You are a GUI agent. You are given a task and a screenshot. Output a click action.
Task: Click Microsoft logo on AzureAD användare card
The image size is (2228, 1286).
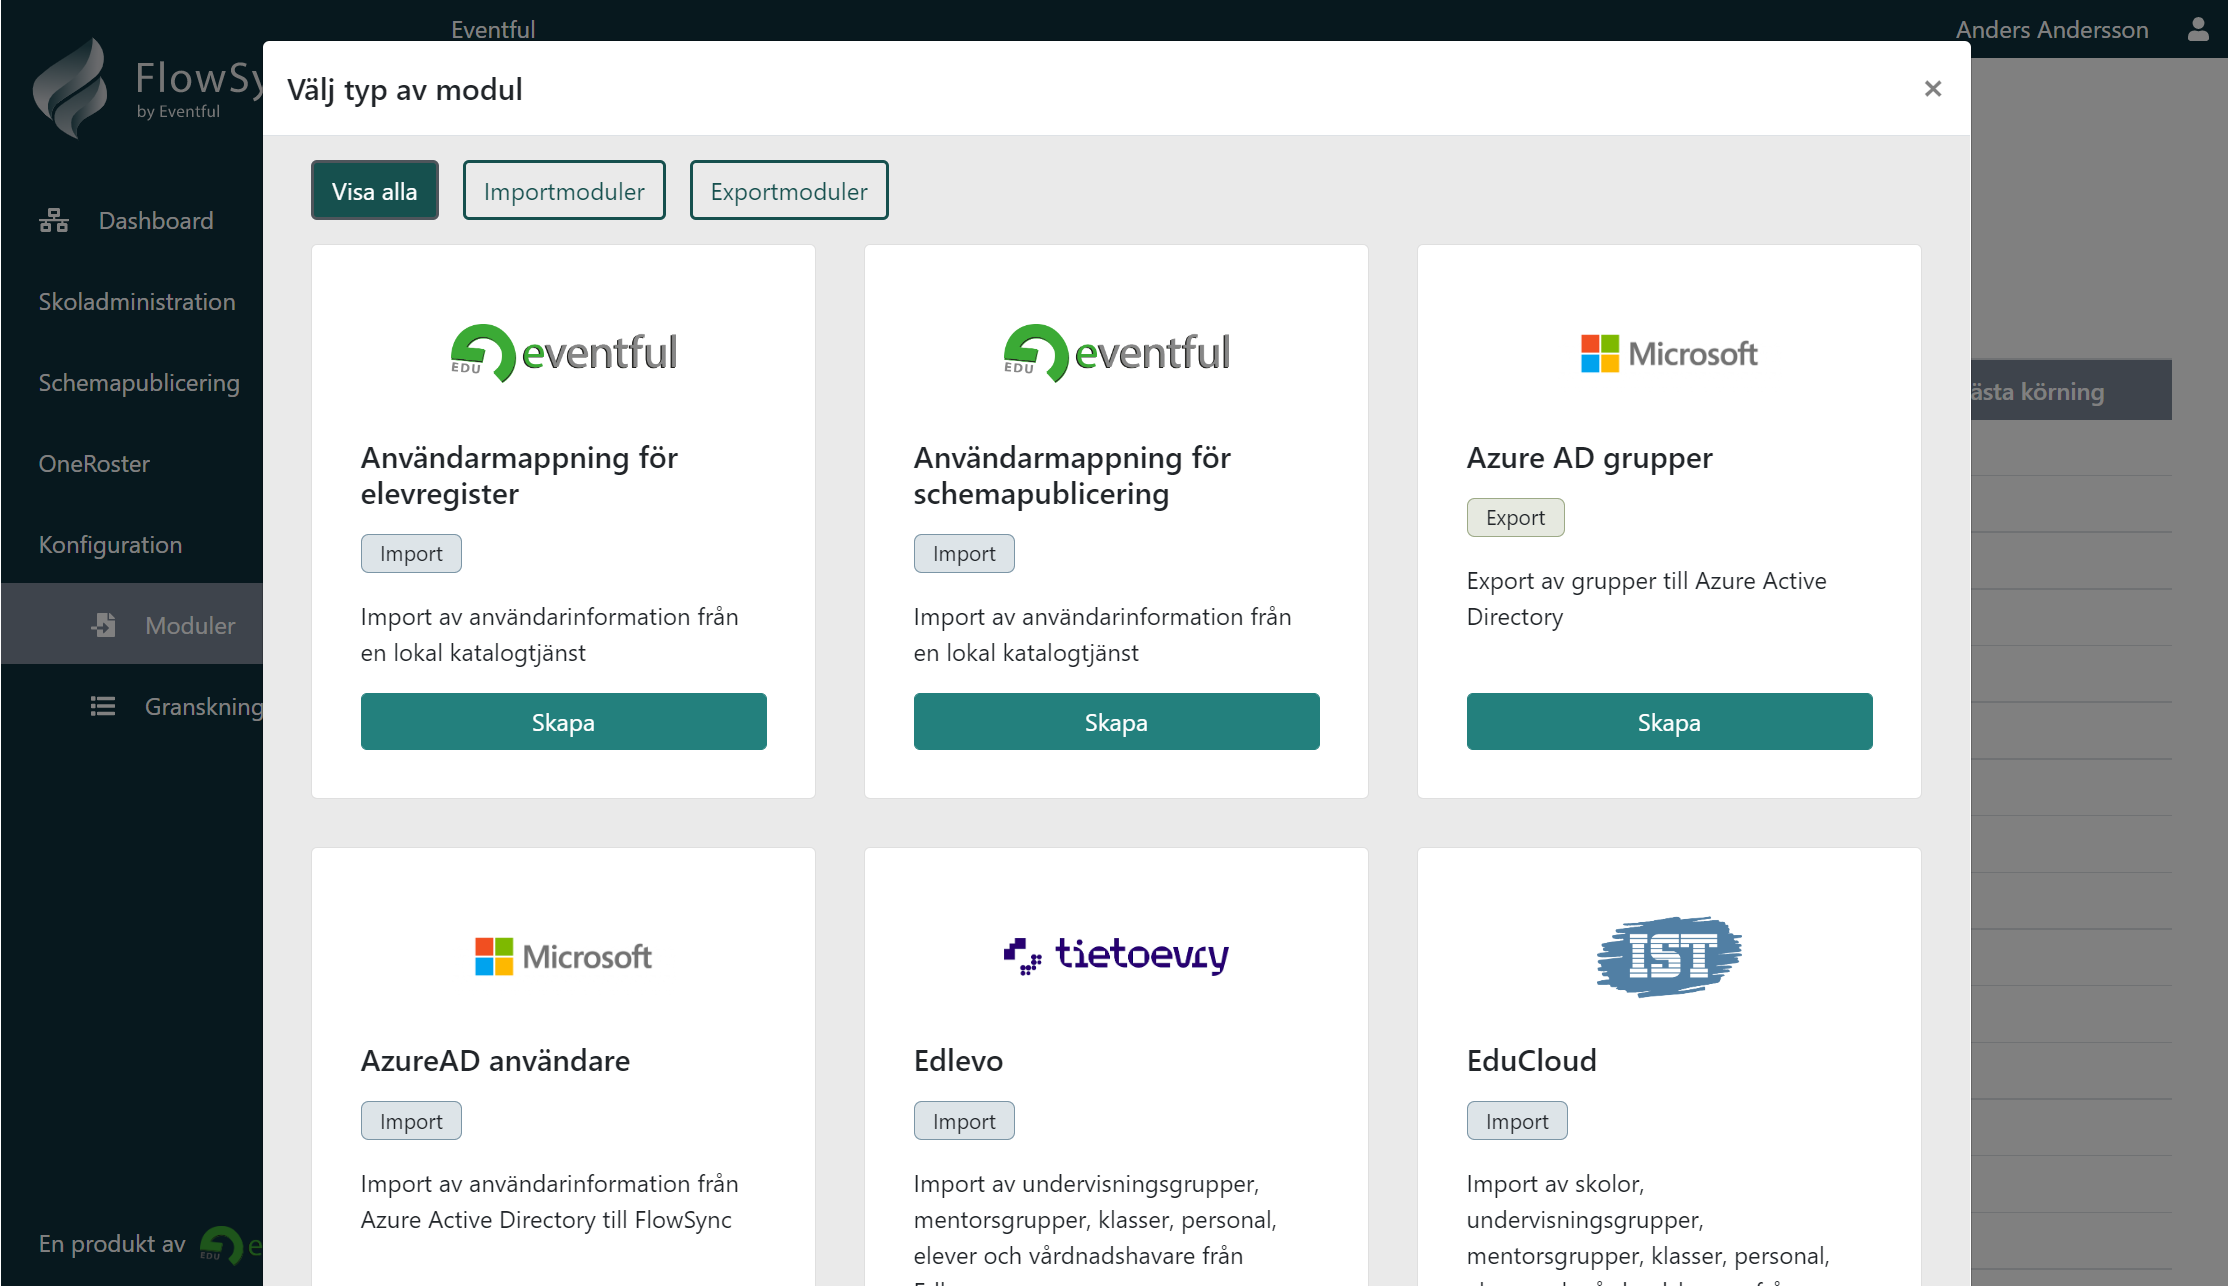[563, 957]
